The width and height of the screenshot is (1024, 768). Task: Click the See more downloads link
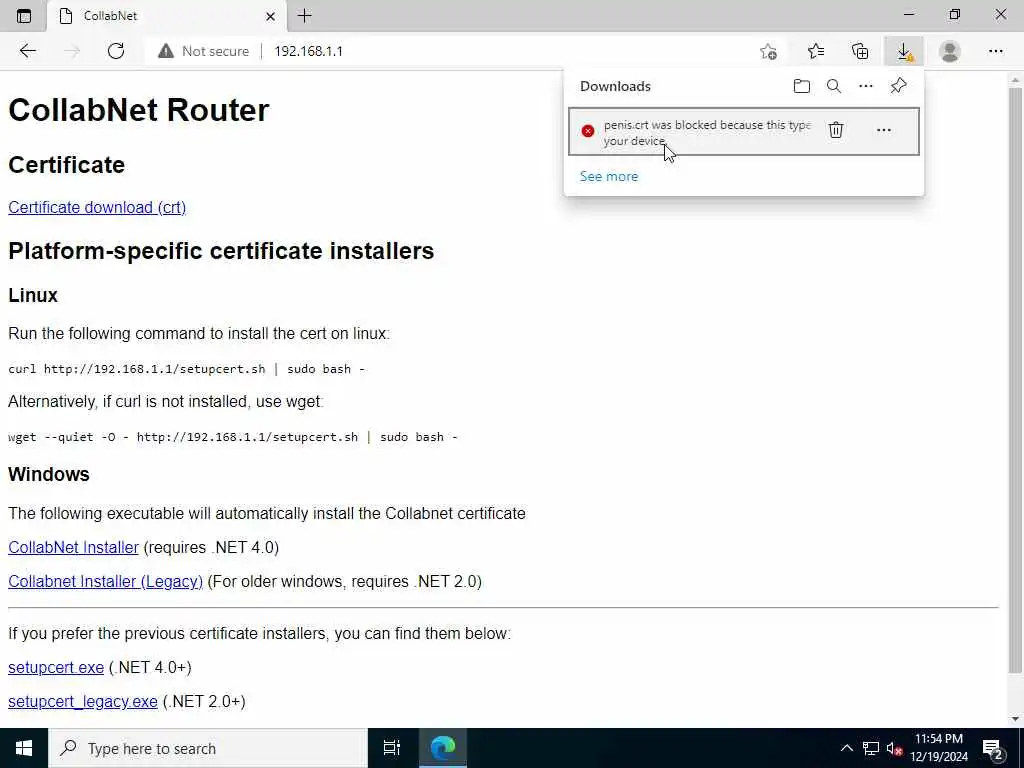[609, 176]
